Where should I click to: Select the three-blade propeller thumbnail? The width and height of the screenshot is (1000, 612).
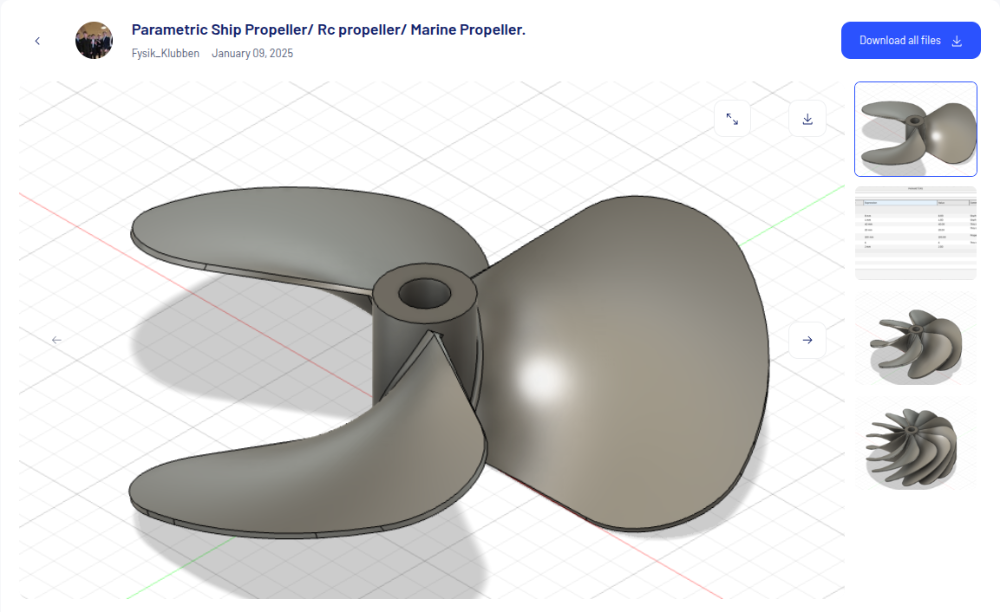[915, 129]
